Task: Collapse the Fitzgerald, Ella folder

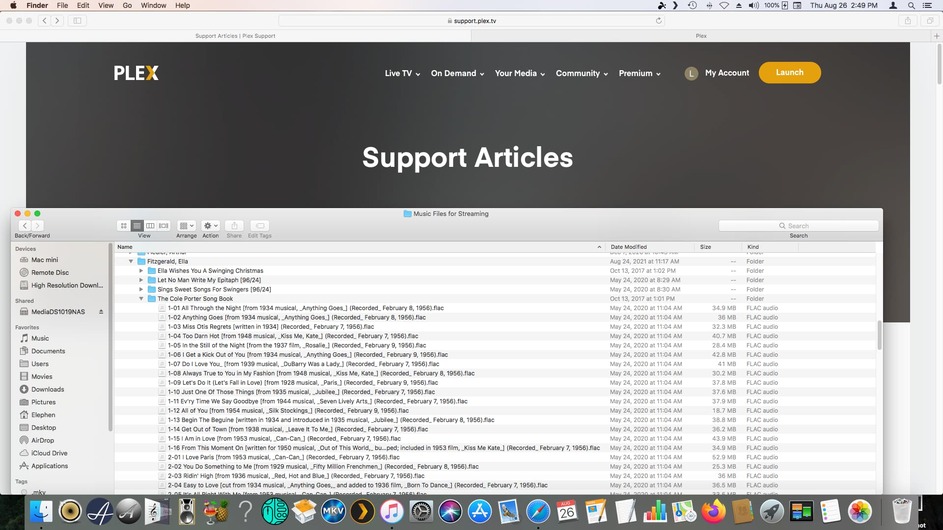Action: [x=131, y=262]
